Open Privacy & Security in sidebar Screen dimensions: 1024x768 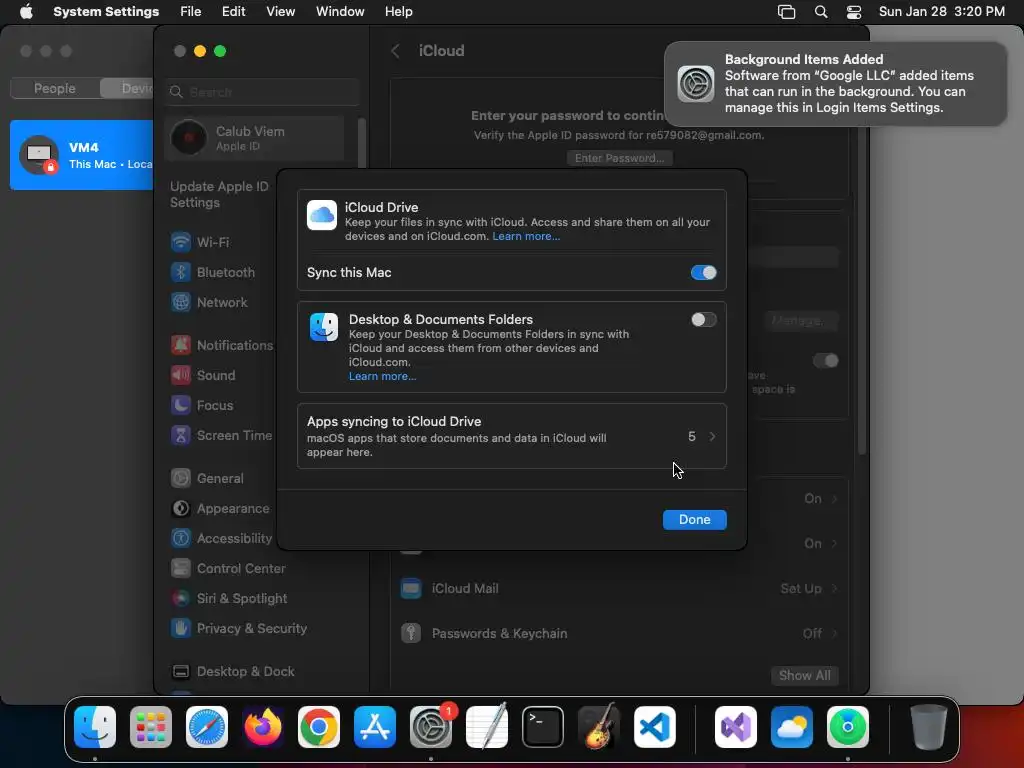click(239, 629)
